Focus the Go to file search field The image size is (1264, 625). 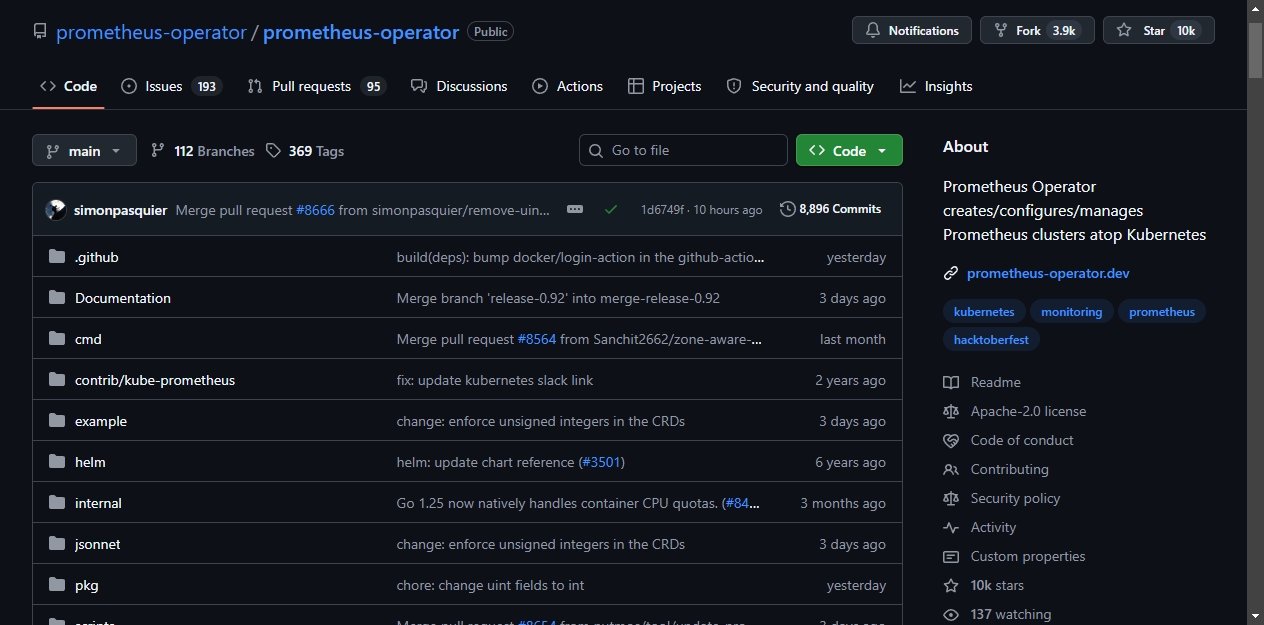683,150
